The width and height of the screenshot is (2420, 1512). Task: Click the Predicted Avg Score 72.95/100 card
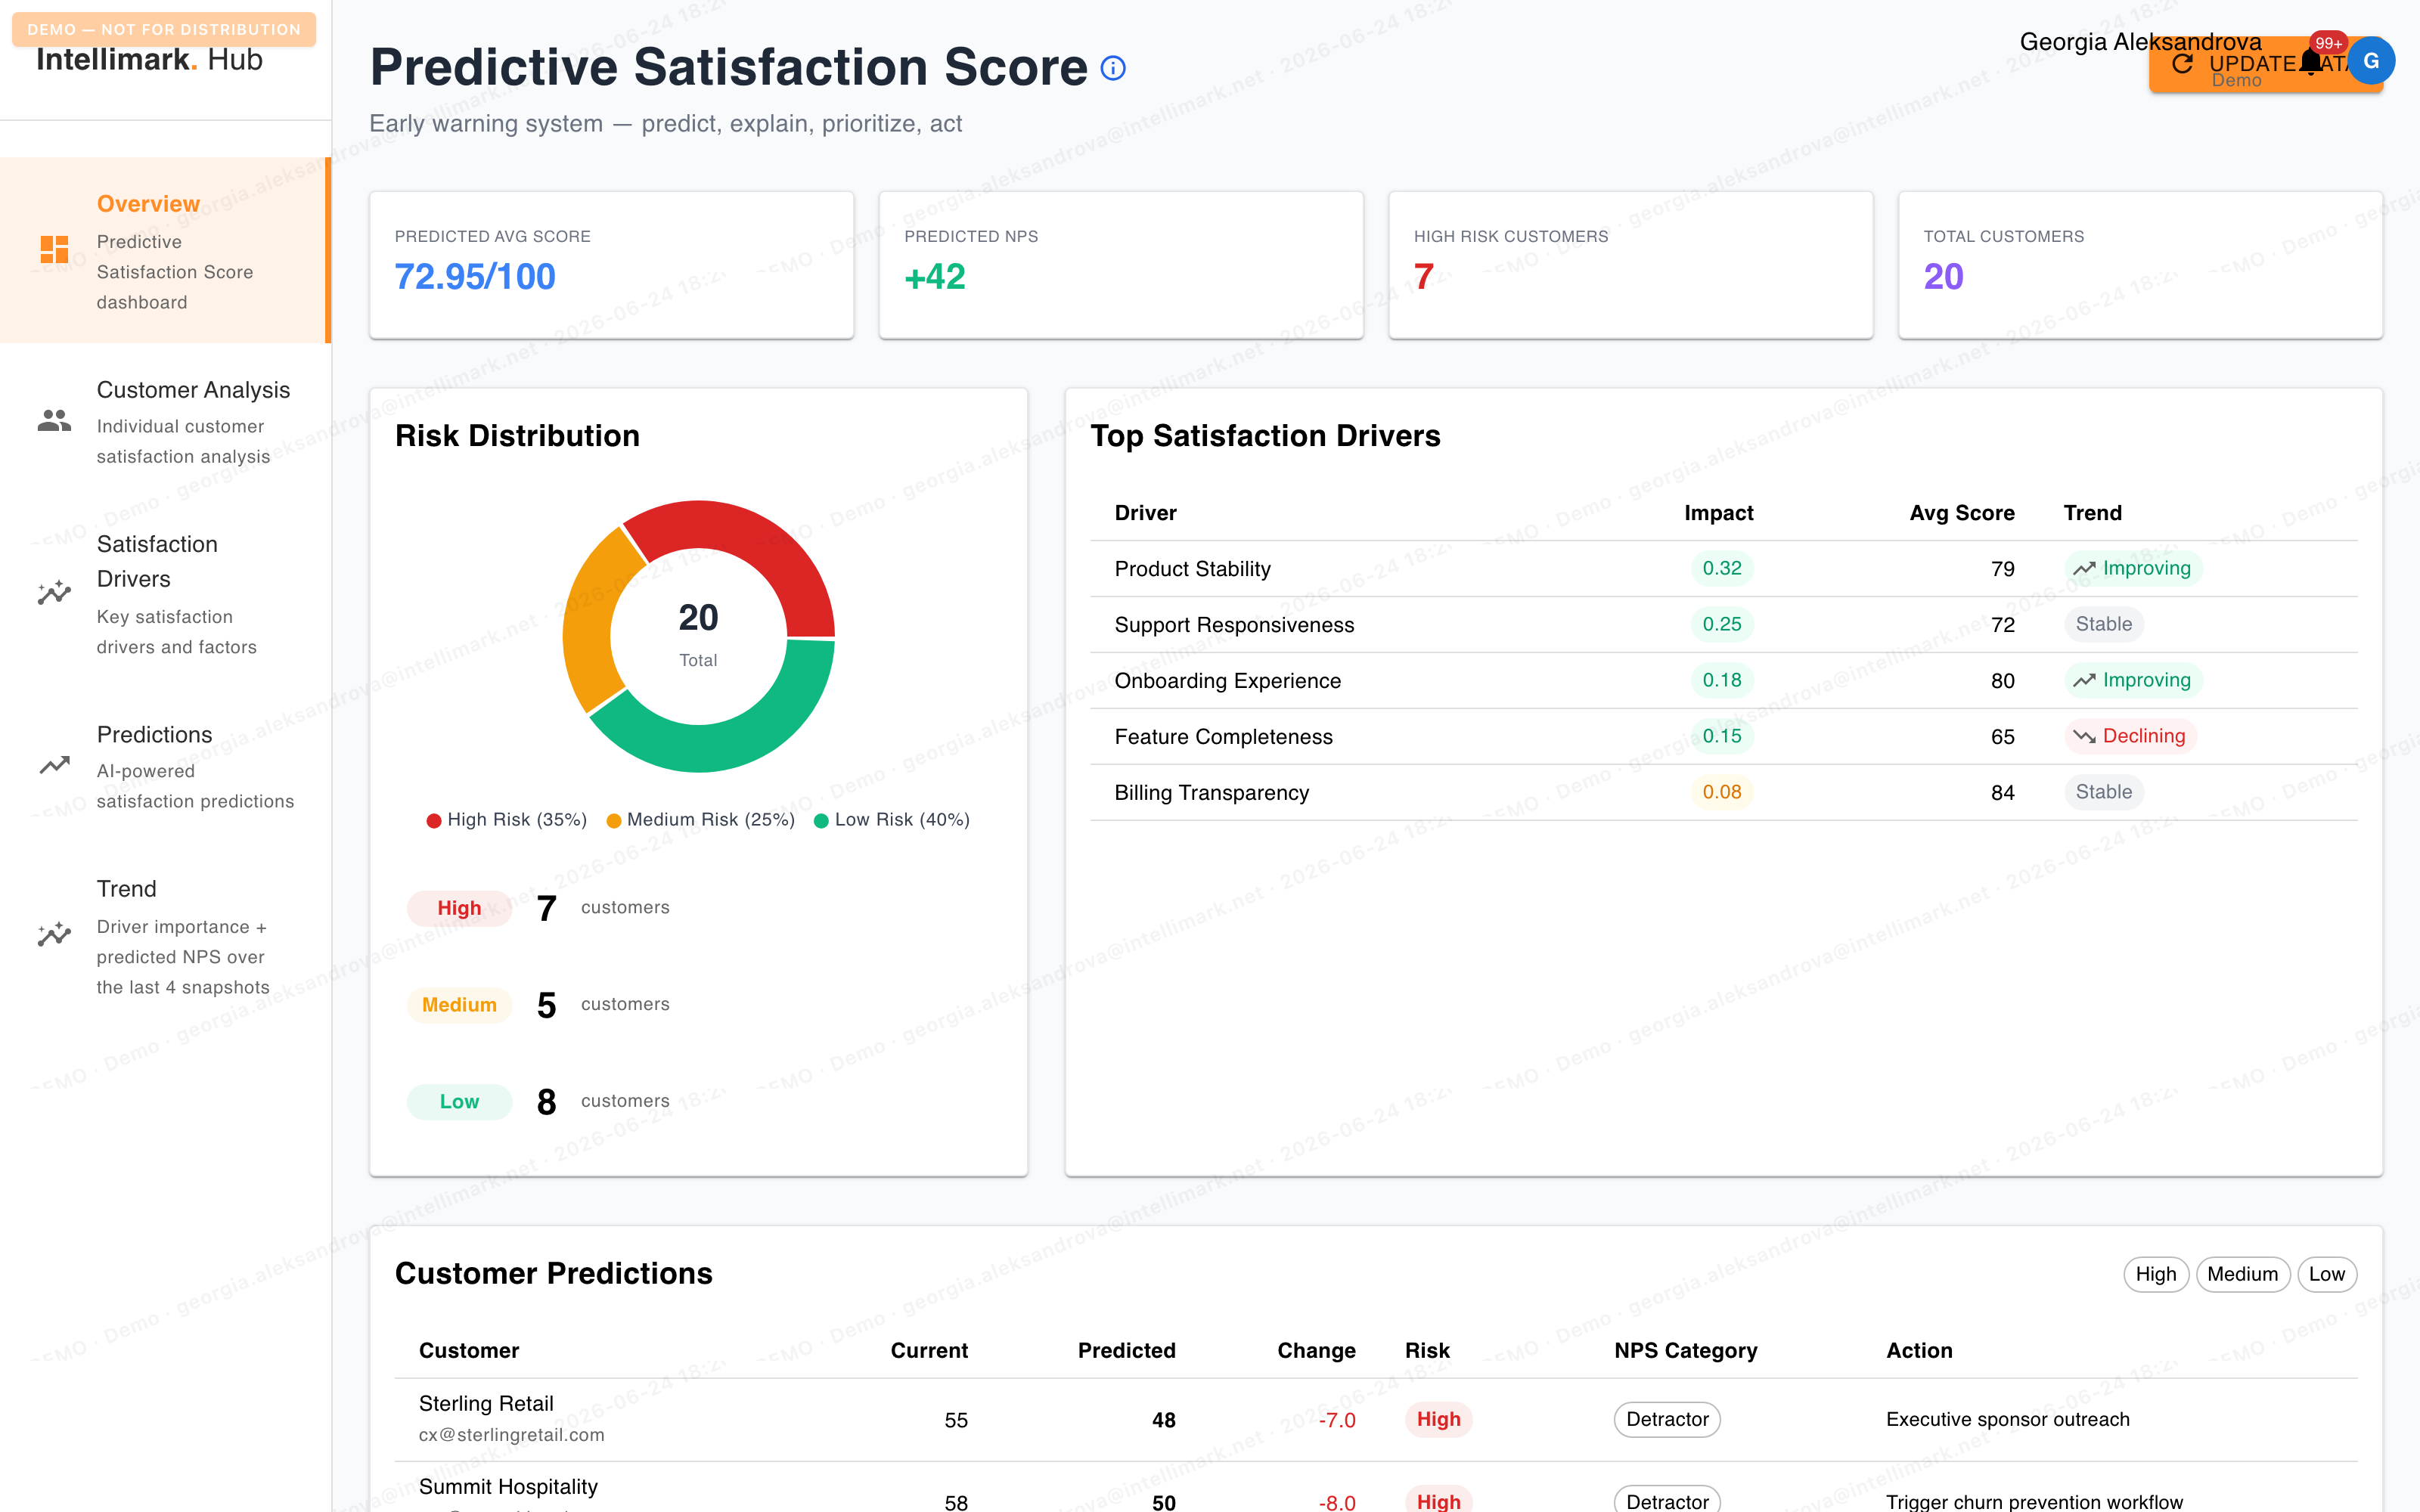tap(611, 265)
